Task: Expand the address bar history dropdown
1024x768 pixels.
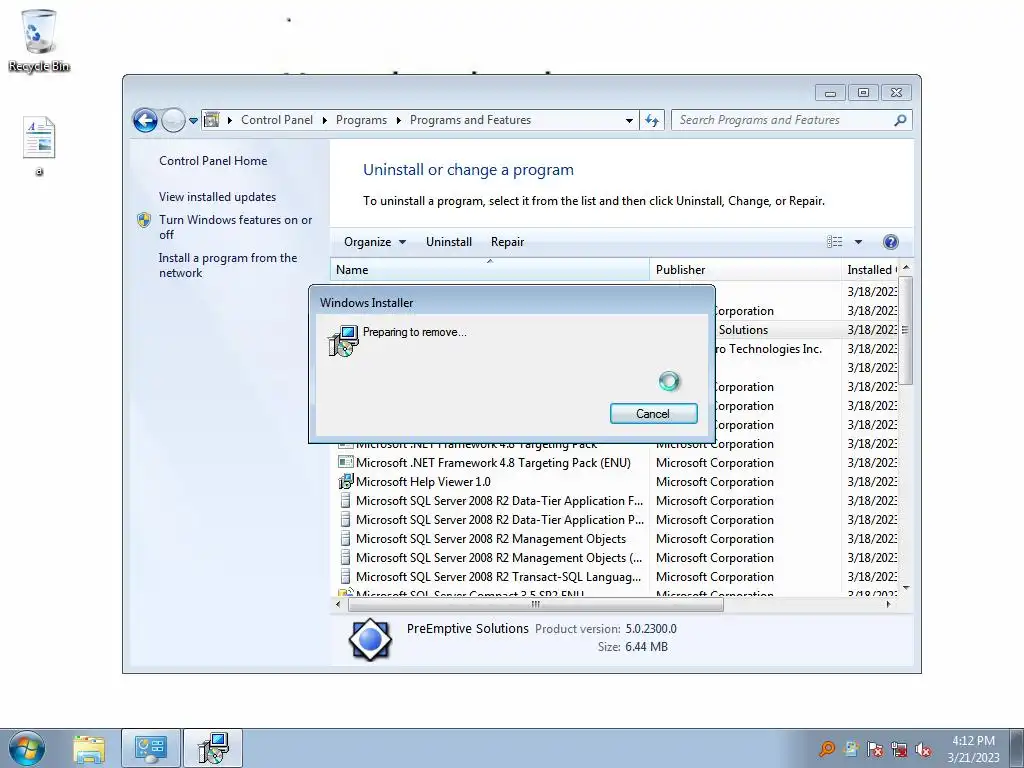Action: [629, 120]
